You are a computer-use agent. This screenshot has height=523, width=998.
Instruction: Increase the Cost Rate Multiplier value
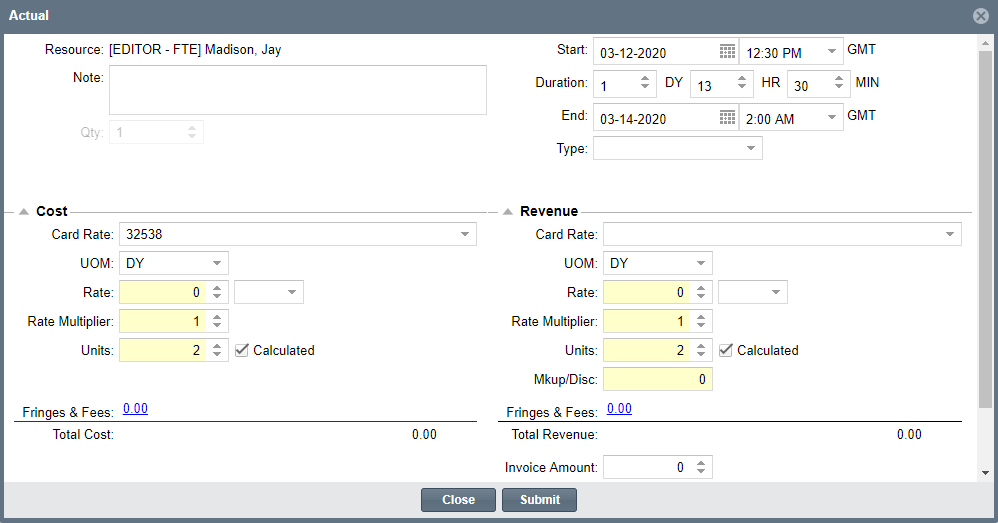217,317
